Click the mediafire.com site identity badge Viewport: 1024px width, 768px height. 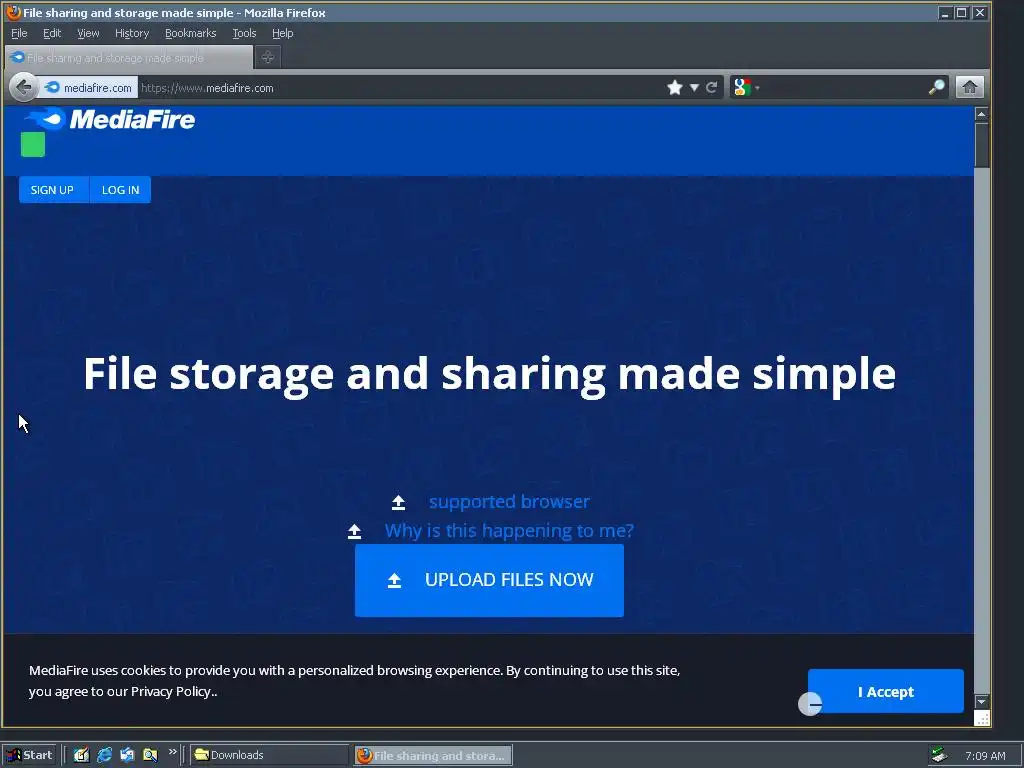pyautogui.click(x=89, y=88)
